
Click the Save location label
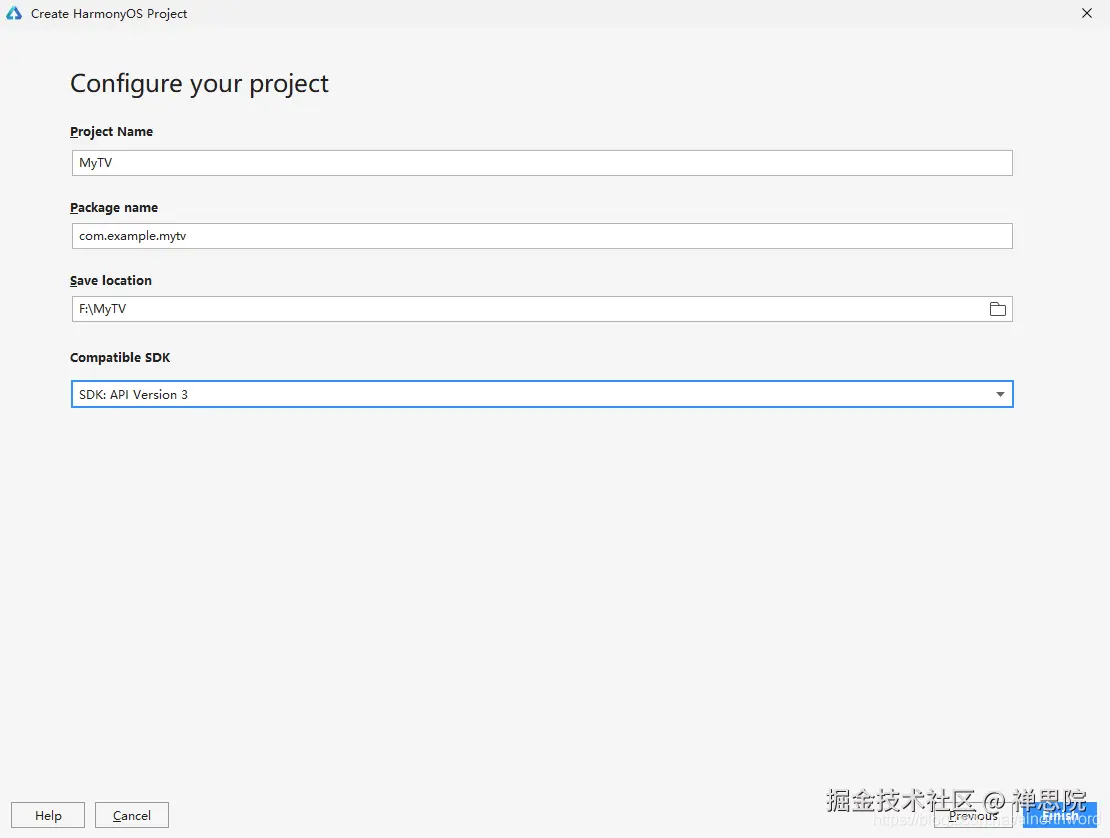click(110, 280)
